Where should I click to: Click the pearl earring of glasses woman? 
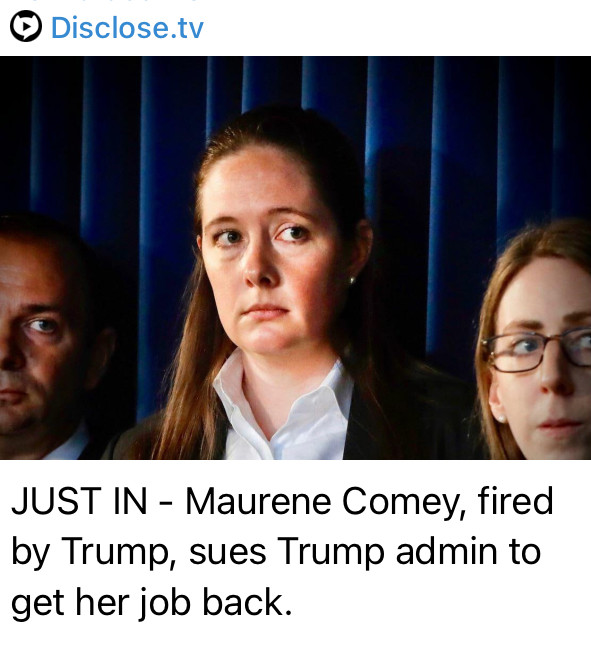(x=502, y=418)
